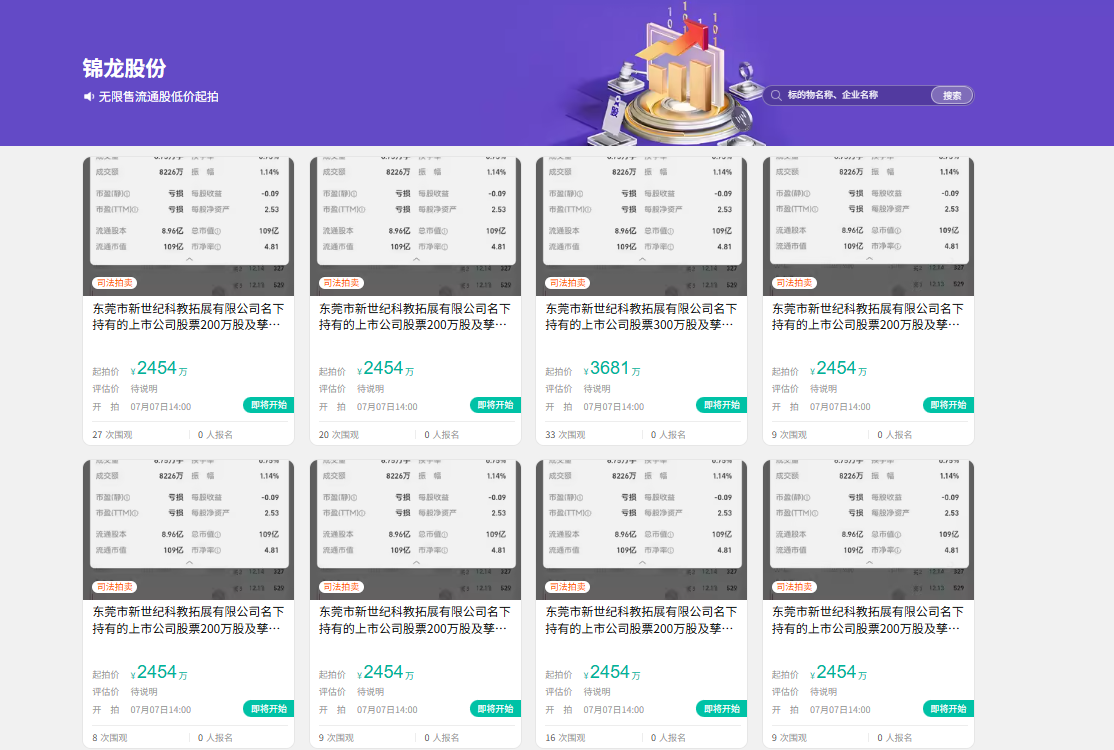Click the 司法拍卖 tag on the 33 次围观 card
Screen dimensions: 1114x750
(x=568, y=283)
